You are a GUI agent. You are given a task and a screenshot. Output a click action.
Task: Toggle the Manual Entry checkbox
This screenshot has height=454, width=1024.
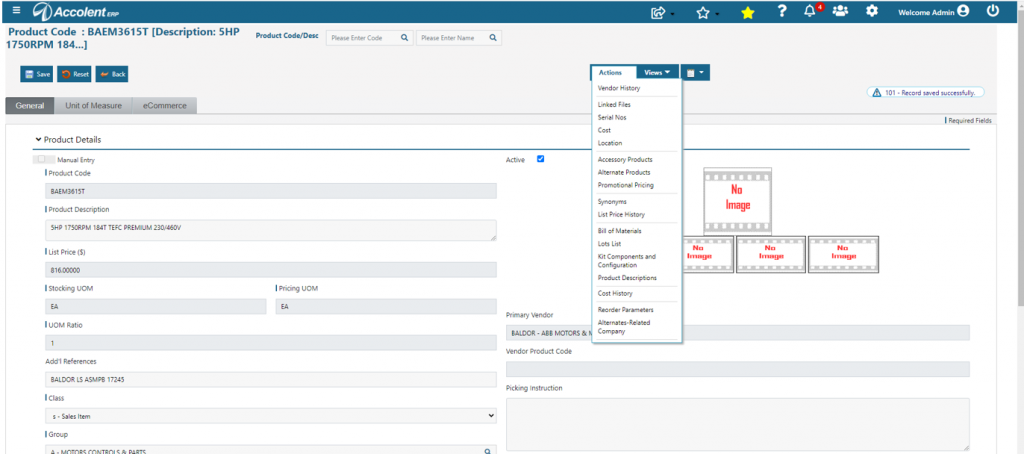coord(42,159)
